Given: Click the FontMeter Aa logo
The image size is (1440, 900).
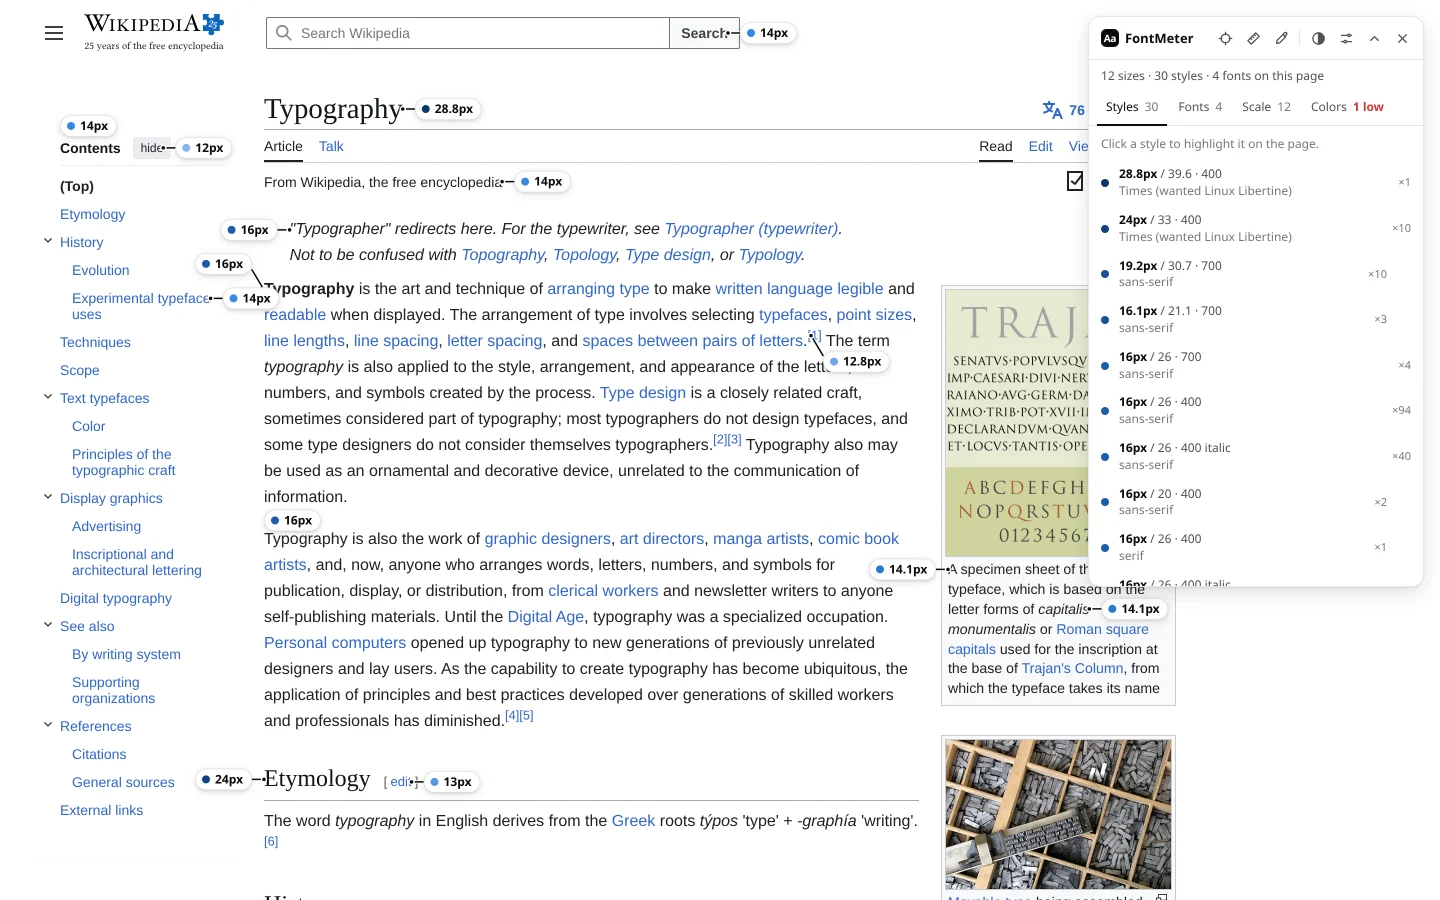Looking at the screenshot, I should coord(1110,38).
